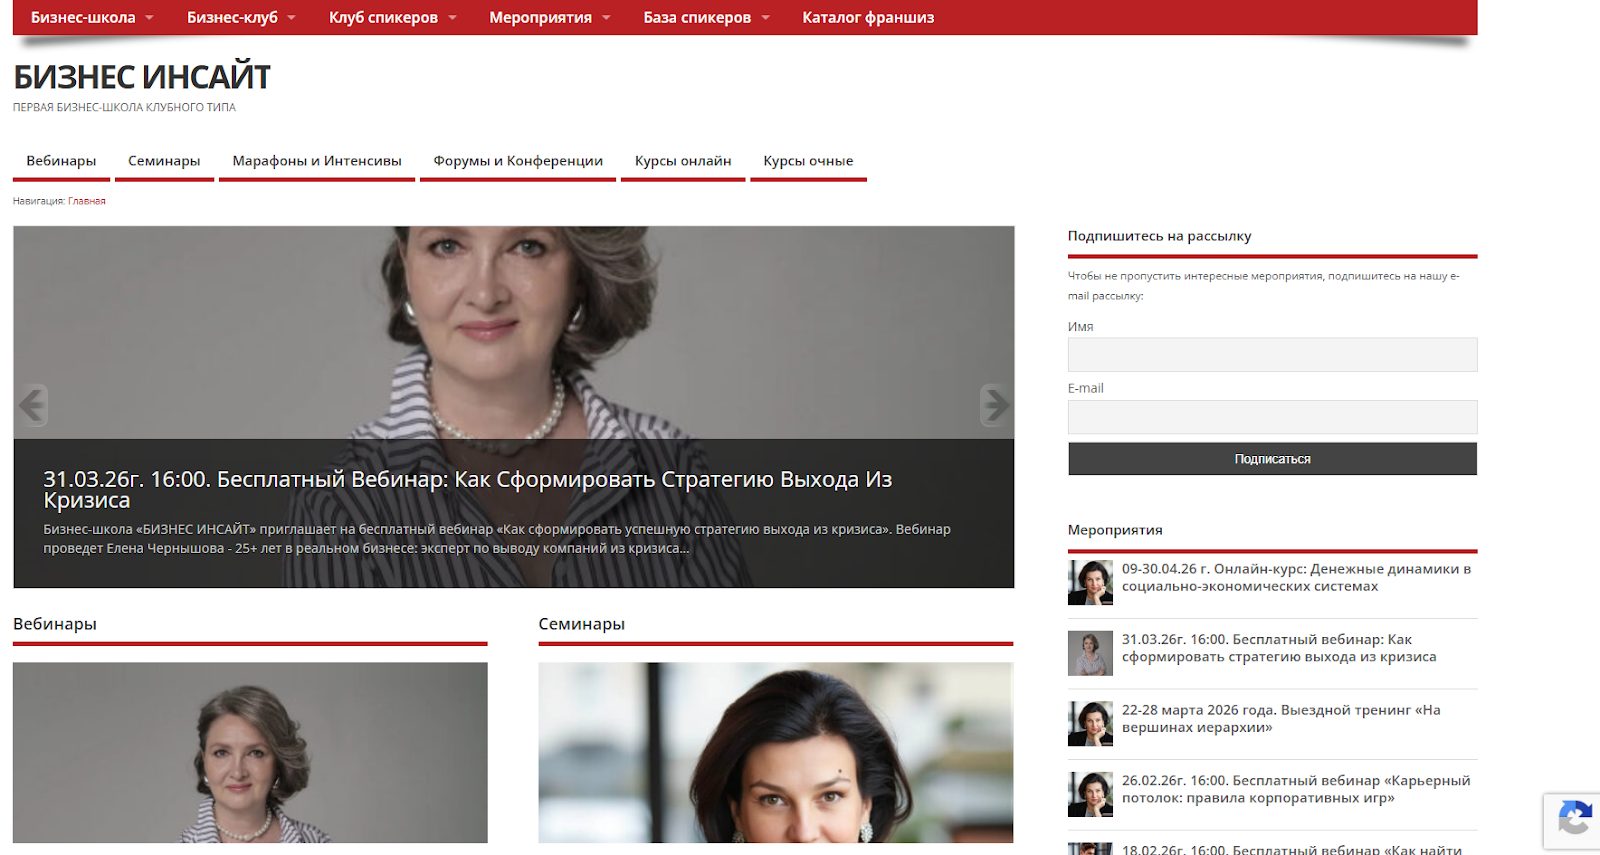The height and width of the screenshot is (855, 1600).
Task: Select the Курсы онлайн tab
Action: click(683, 161)
